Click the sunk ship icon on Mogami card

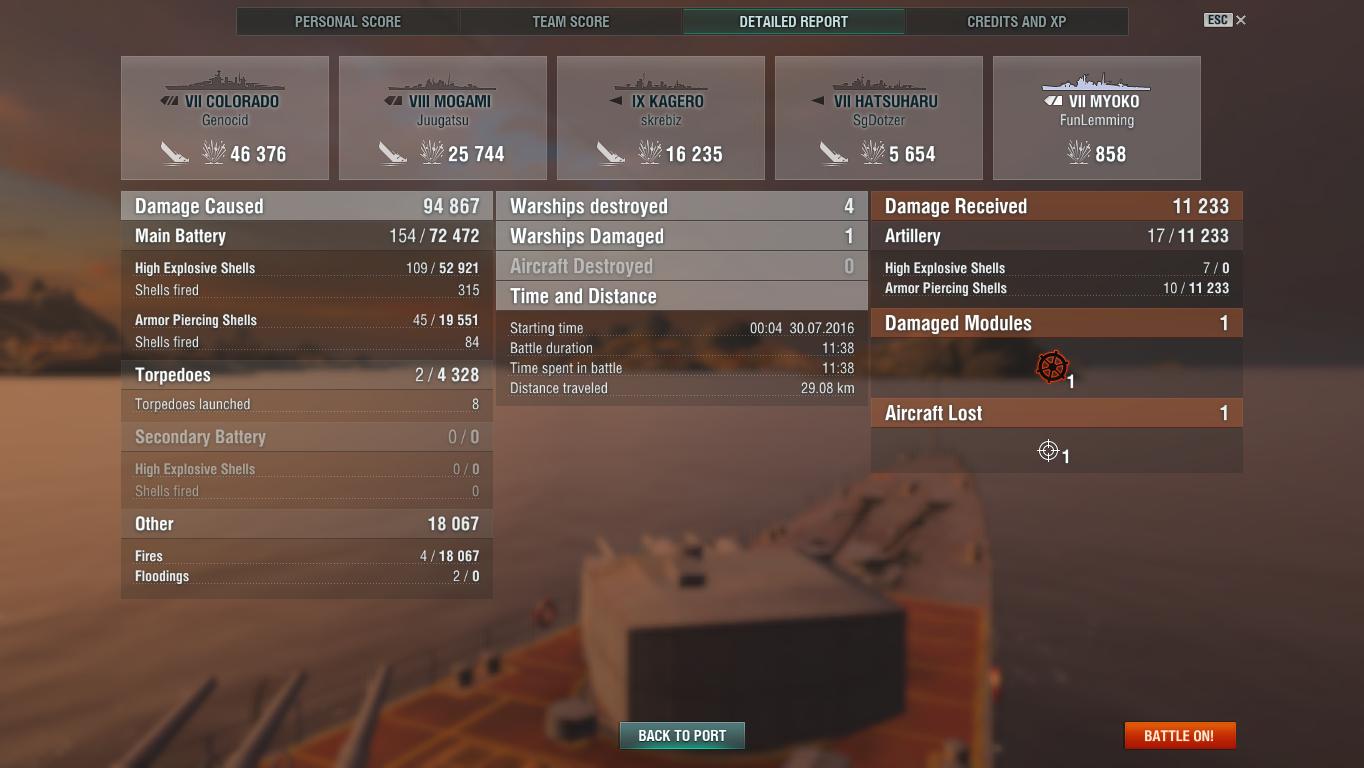click(x=393, y=153)
